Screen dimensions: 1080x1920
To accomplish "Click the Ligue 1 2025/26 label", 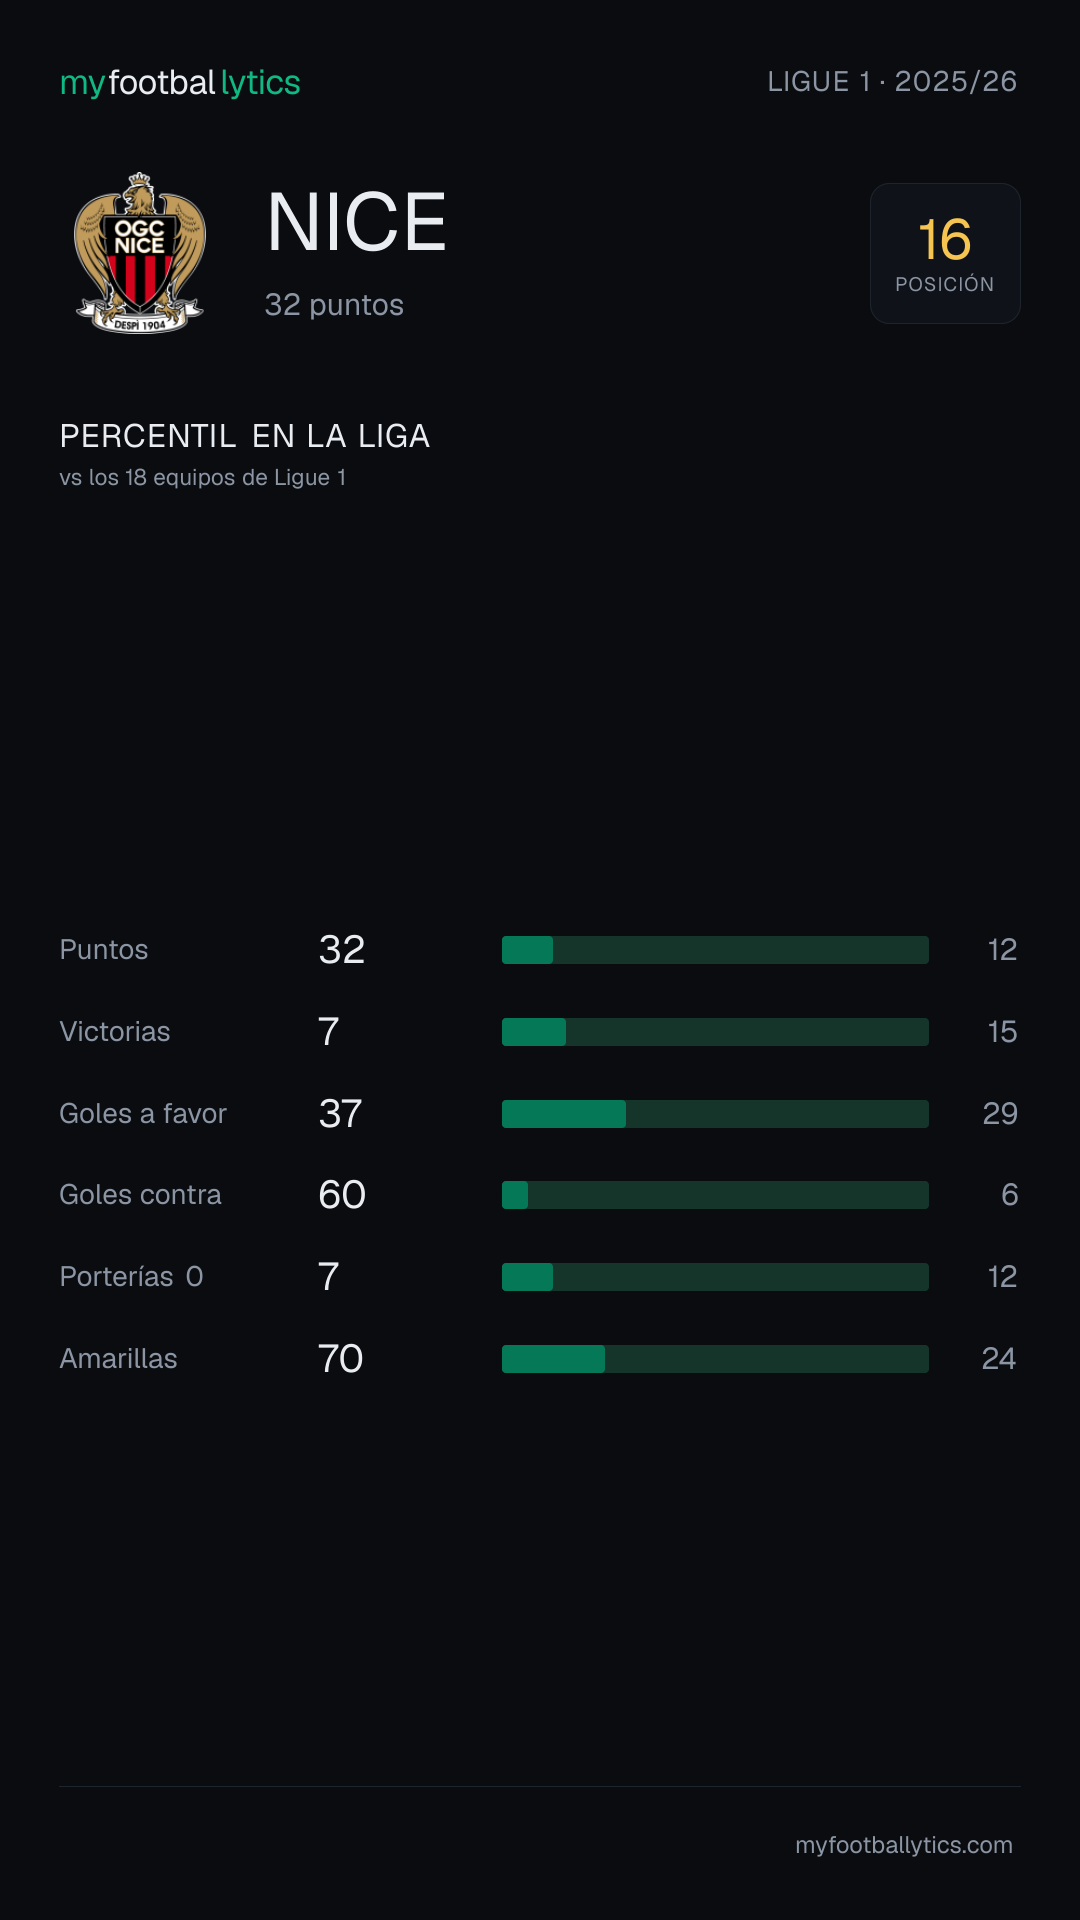I will 892,82.
